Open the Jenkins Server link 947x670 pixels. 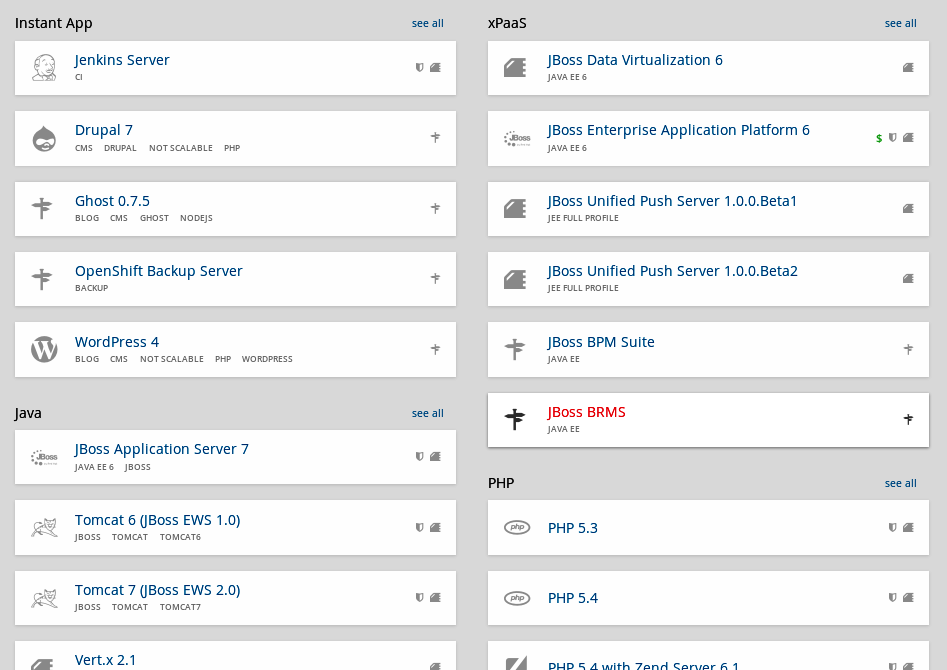coord(122,60)
